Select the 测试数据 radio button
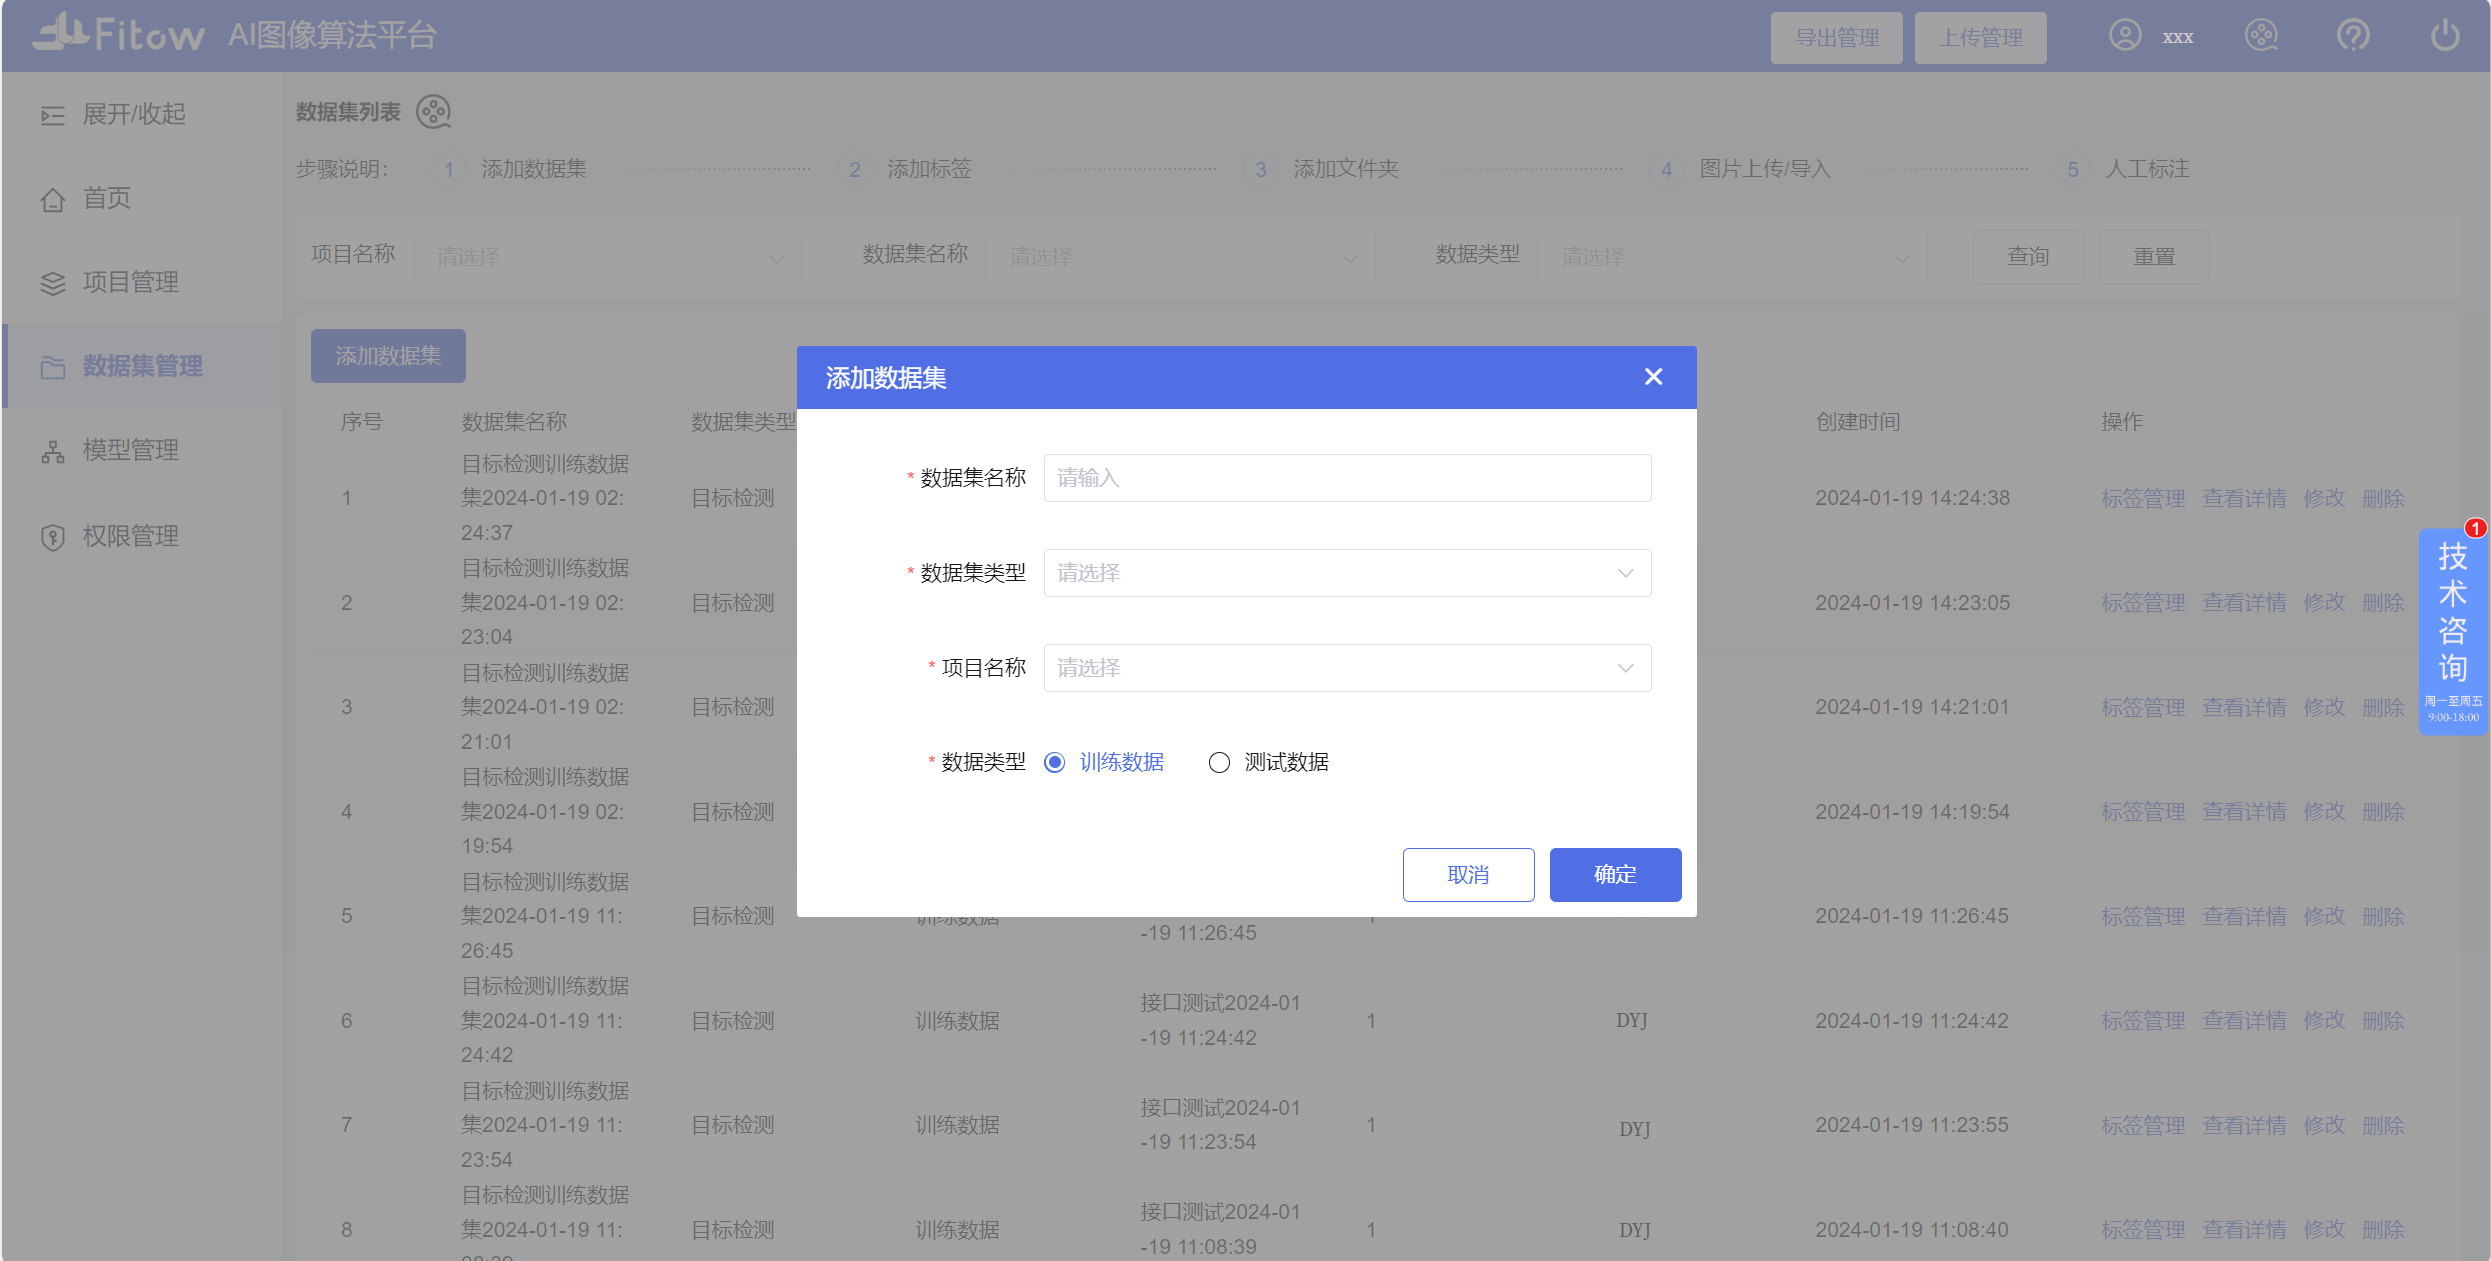 1218,763
